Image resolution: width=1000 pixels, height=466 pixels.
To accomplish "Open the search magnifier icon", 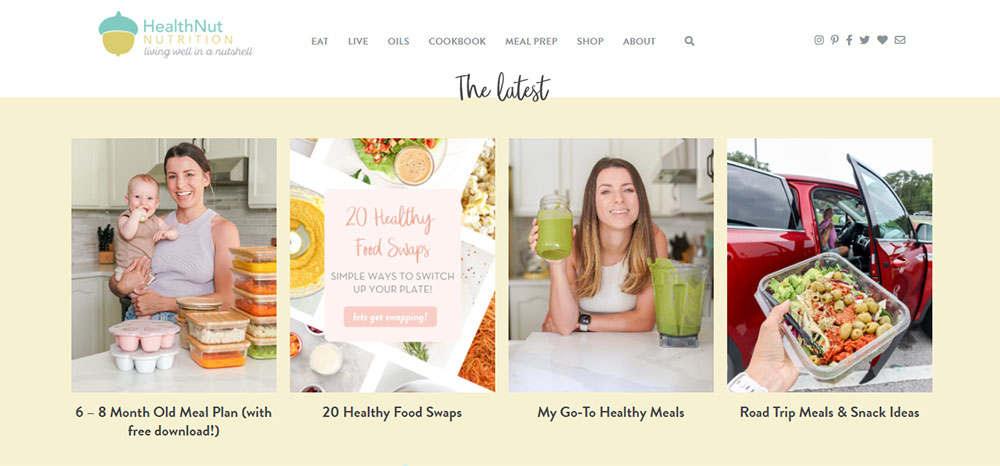I will coord(689,41).
